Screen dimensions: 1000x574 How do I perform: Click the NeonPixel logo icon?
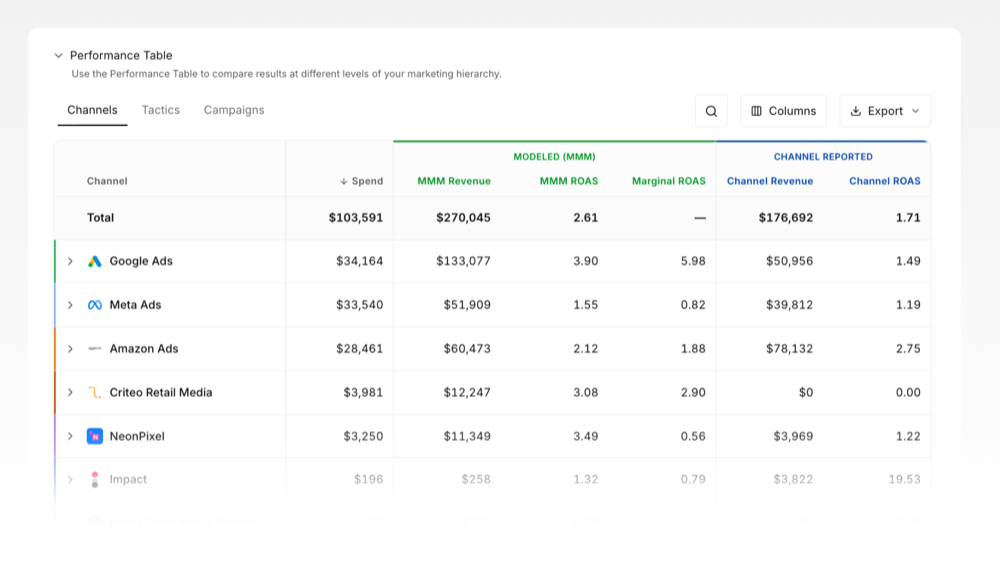click(94, 436)
